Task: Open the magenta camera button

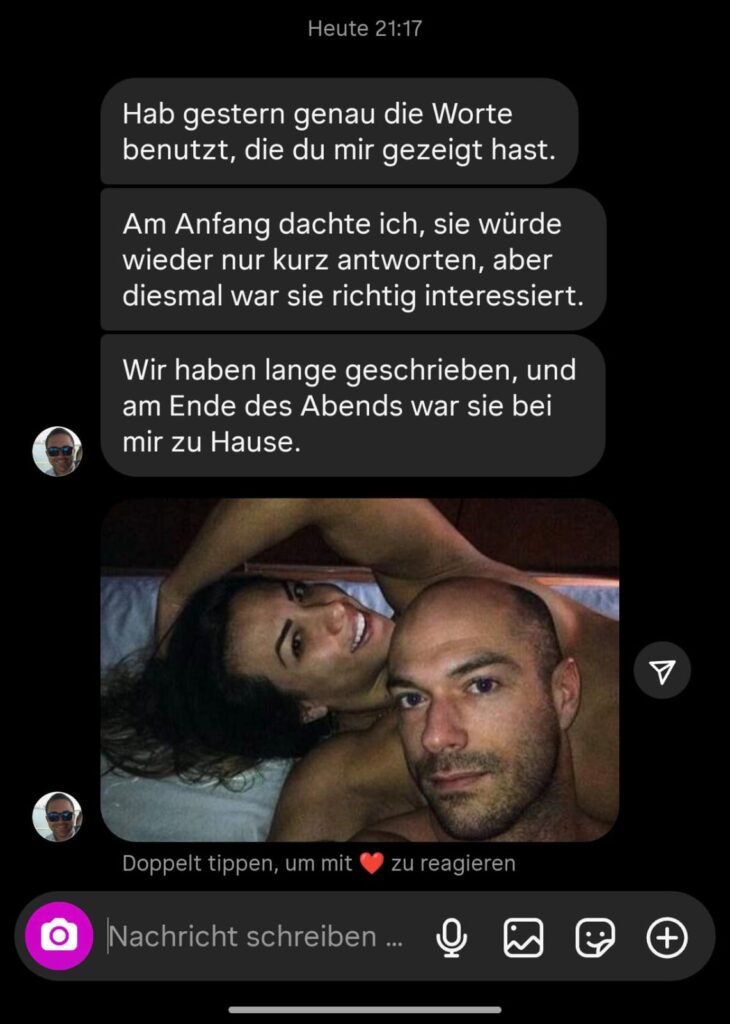Action: click(x=59, y=936)
